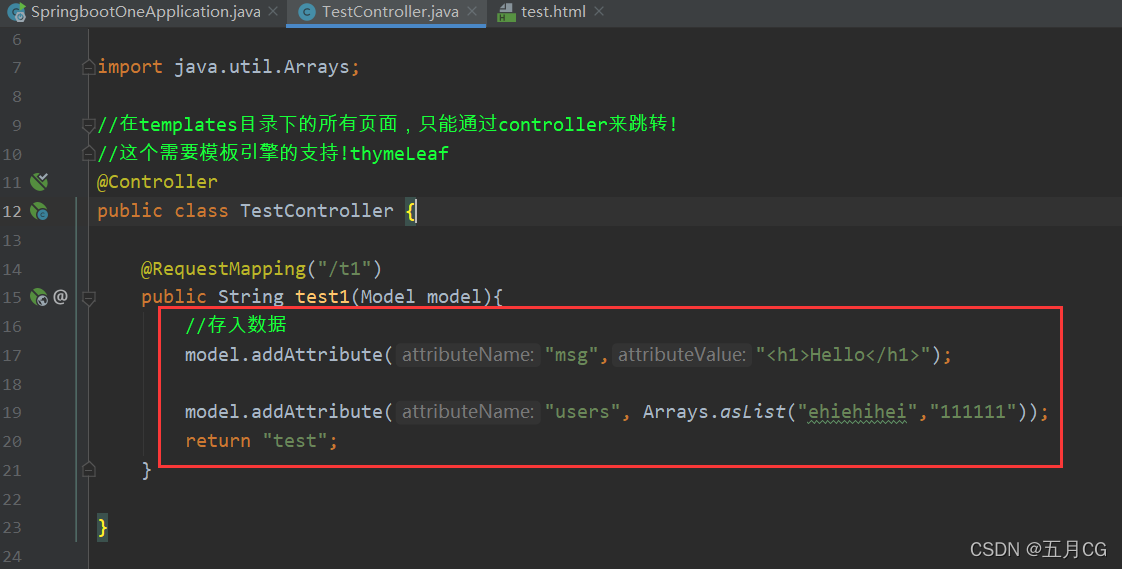The image size is (1122, 569).
Task: Click the Spring bean gutter icon on line 11
Action: 39,182
